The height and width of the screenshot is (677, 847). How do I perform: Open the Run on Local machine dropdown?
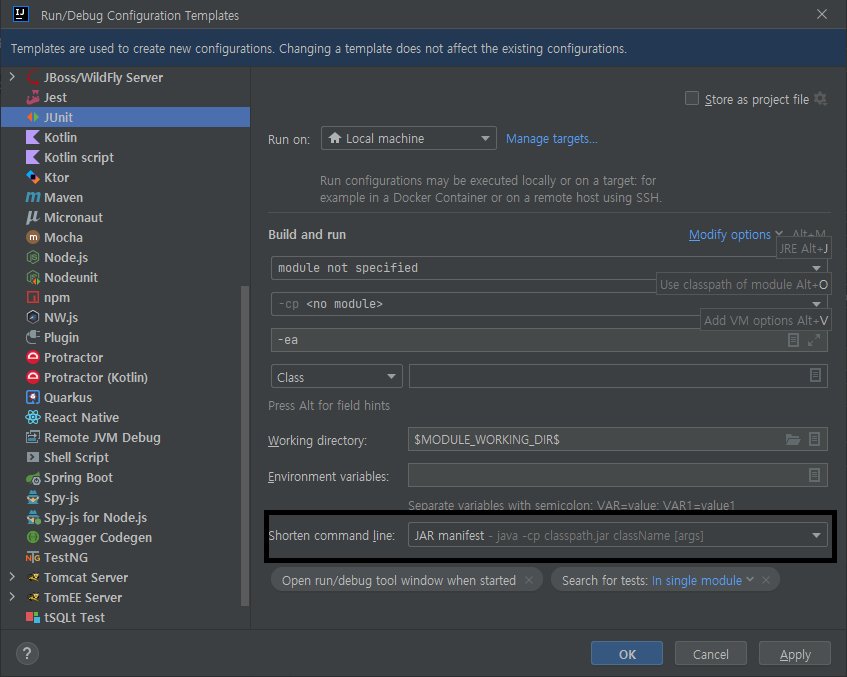pos(409,138)
